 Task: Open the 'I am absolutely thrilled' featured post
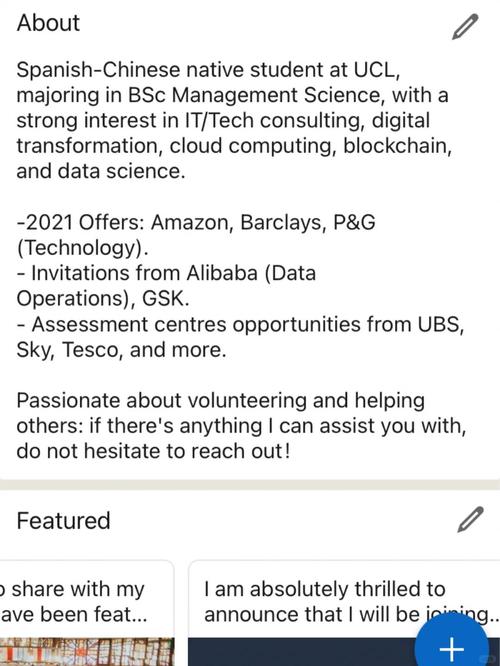pyautogui.click(x=344, y=613)
